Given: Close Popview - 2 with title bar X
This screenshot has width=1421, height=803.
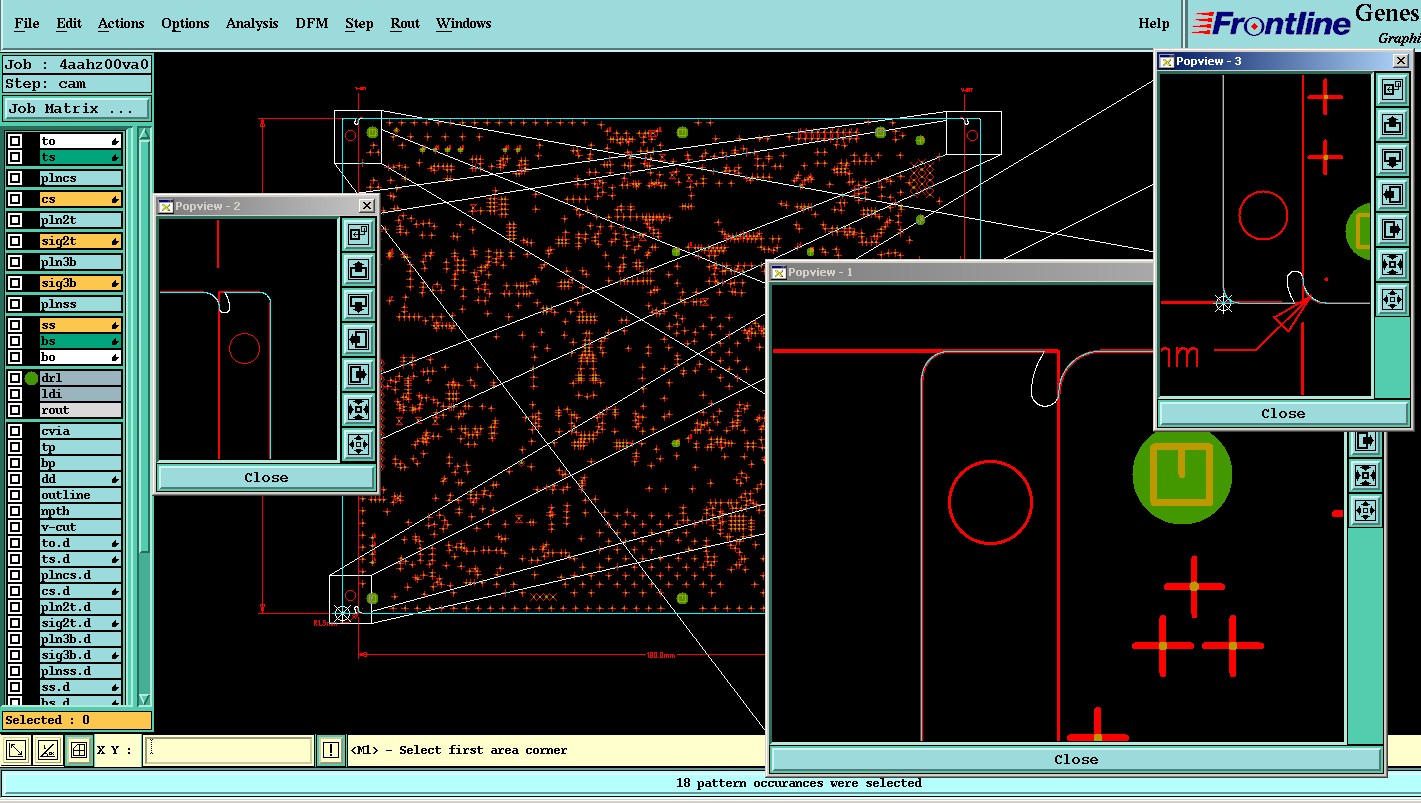Looking at the screenshot, I should click(366, 205).
